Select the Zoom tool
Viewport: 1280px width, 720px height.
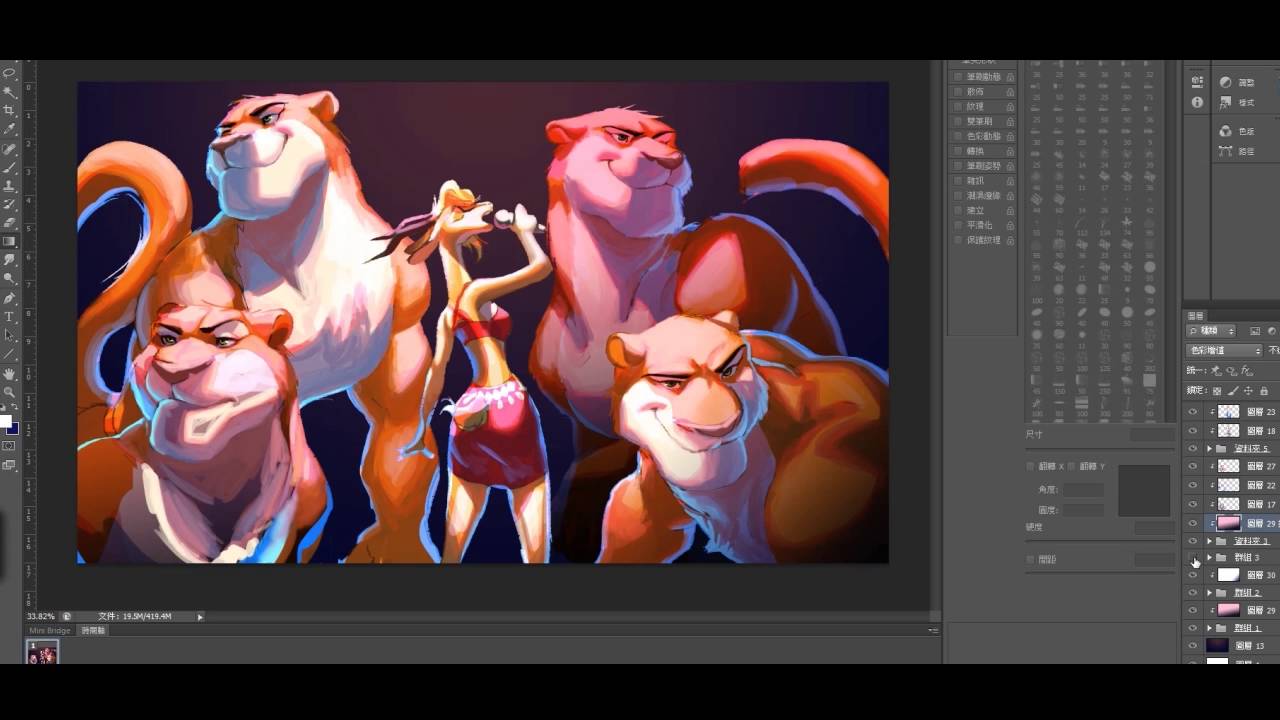[x=9, y=392]
